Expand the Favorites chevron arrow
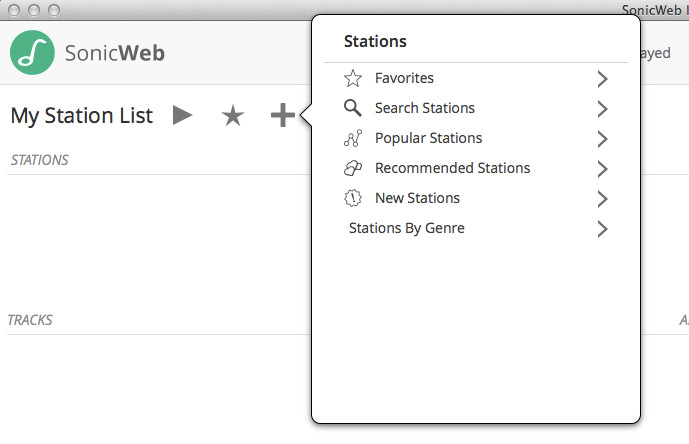 pyautogui.click(x=602, y=78)
